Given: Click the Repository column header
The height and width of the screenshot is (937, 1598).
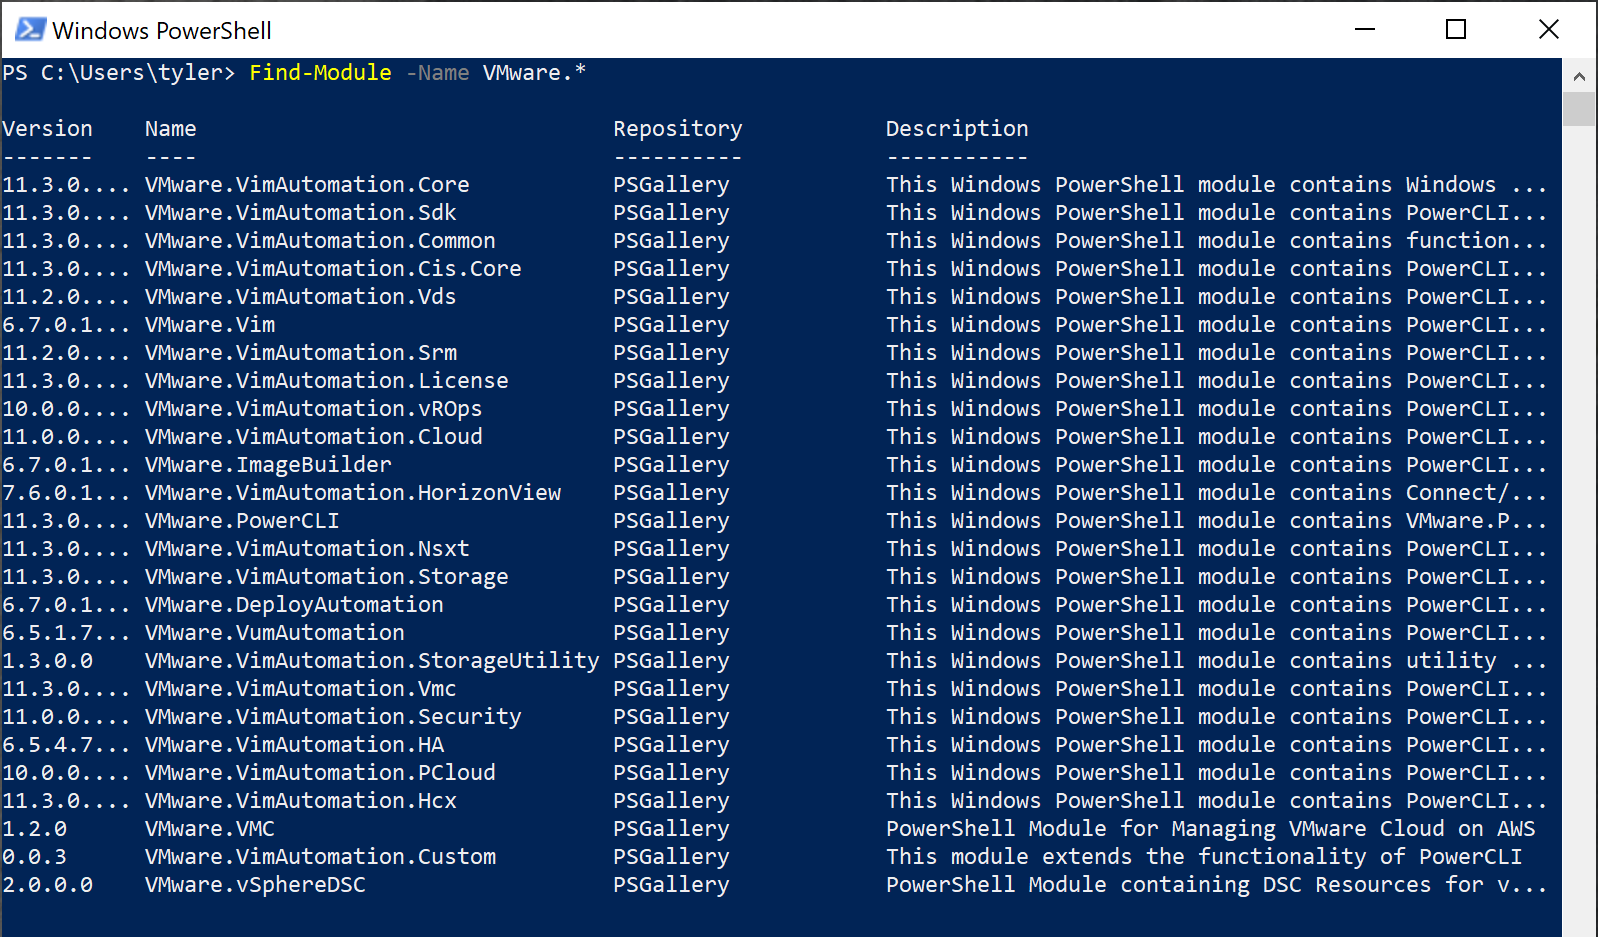Looking at the screenshot, I should pos(678,129).
